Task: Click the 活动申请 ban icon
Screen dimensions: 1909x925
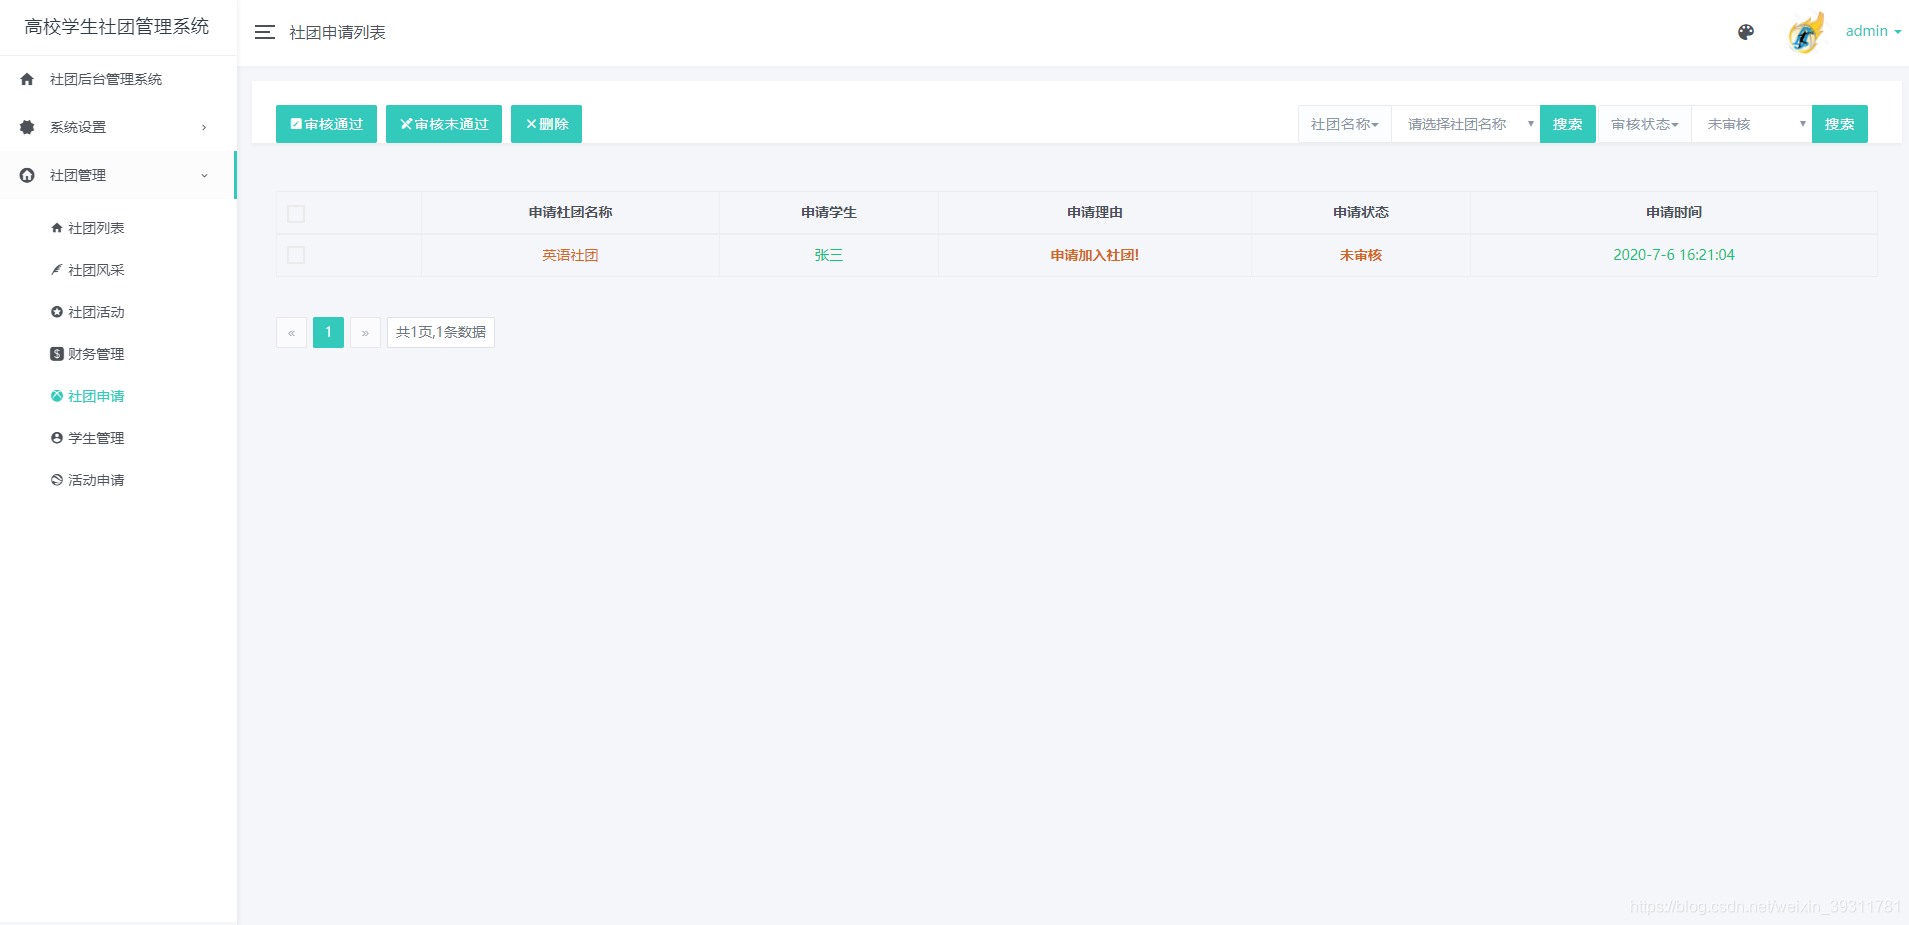Action: coord(57,480)
